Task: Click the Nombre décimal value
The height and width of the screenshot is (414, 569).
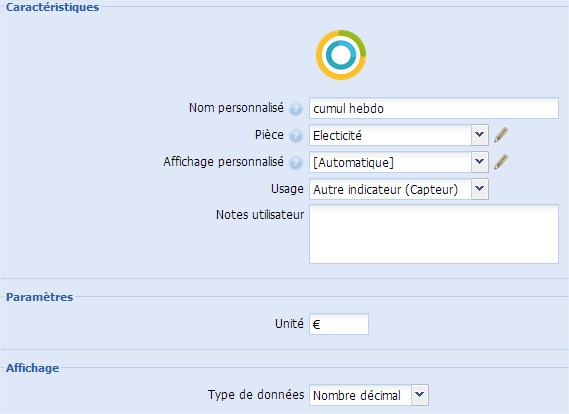Action: 357,395
